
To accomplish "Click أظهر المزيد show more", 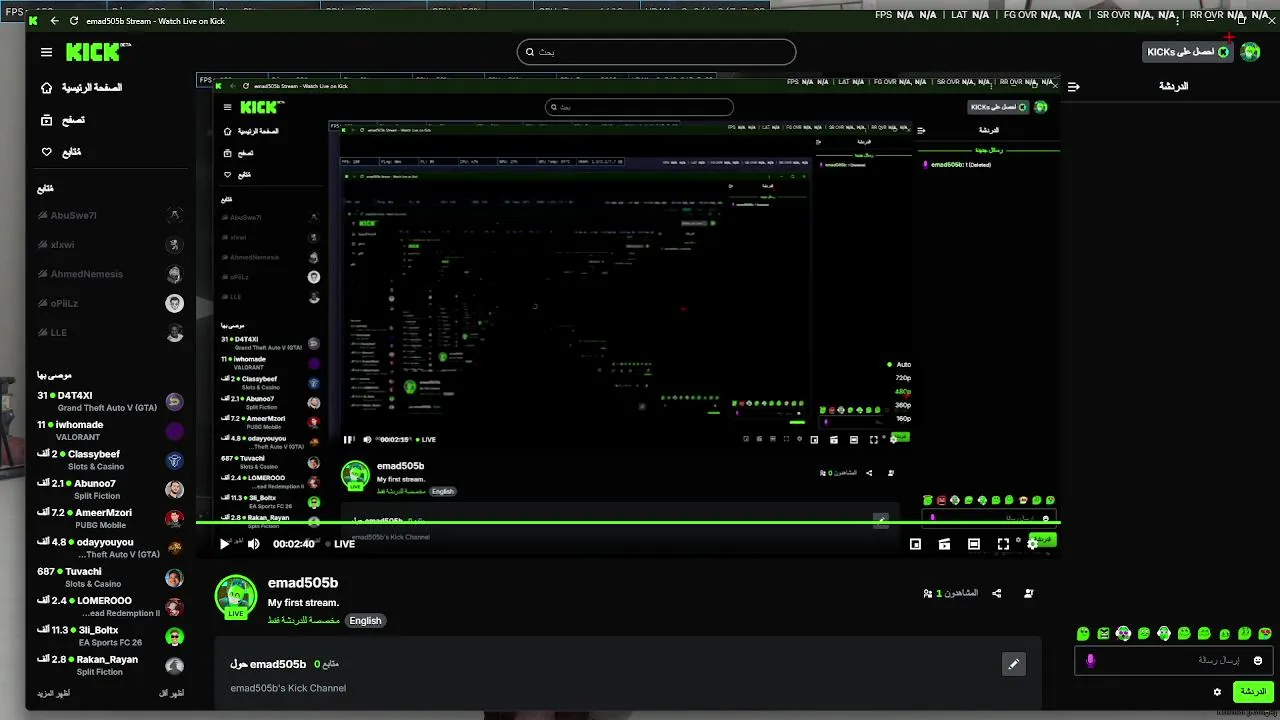I will [x=54, y=693].
